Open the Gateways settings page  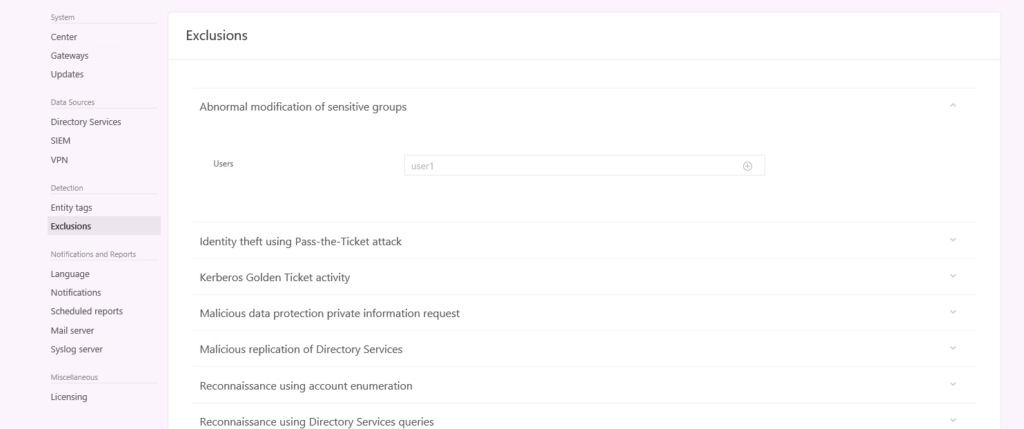pos(69,56)
